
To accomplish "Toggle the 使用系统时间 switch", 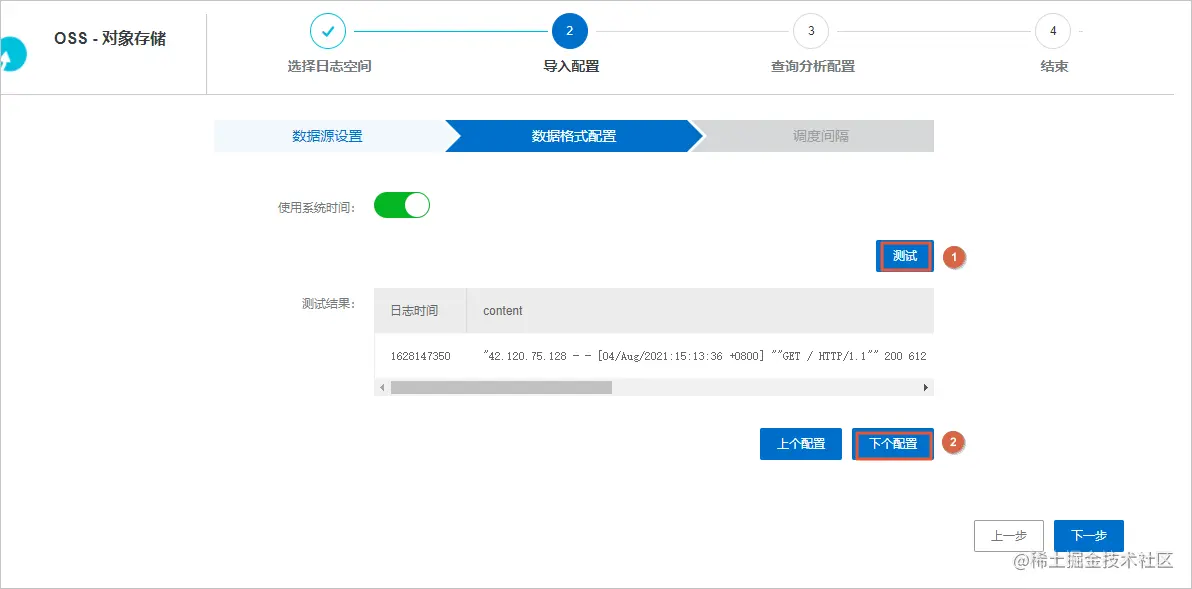I will [x=402, y=205].
